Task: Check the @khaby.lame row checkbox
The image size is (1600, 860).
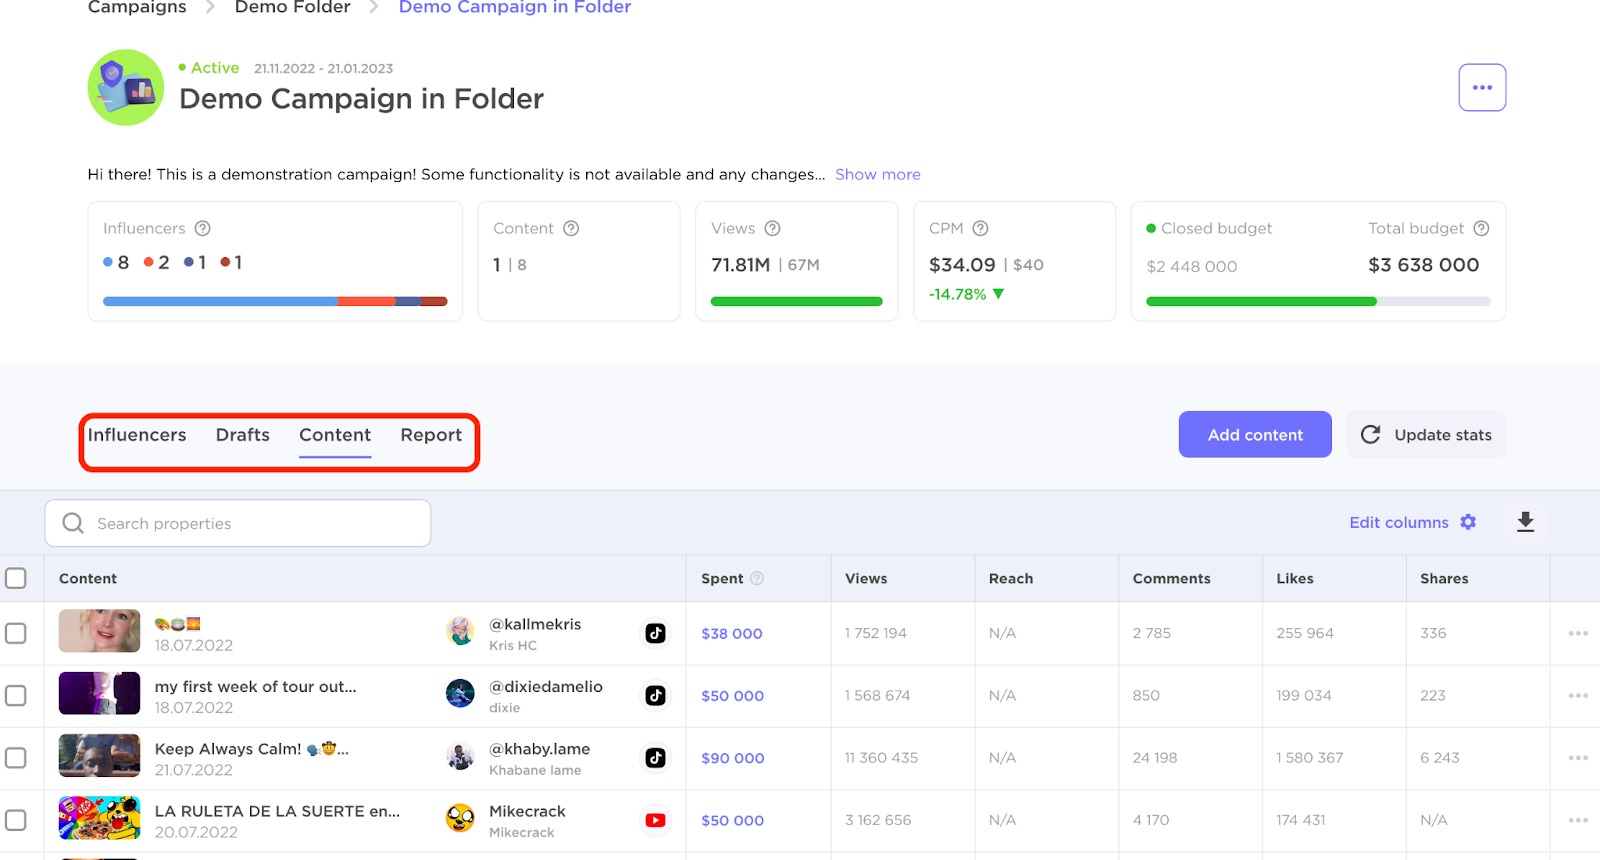Action: click(x=16, y=758)
